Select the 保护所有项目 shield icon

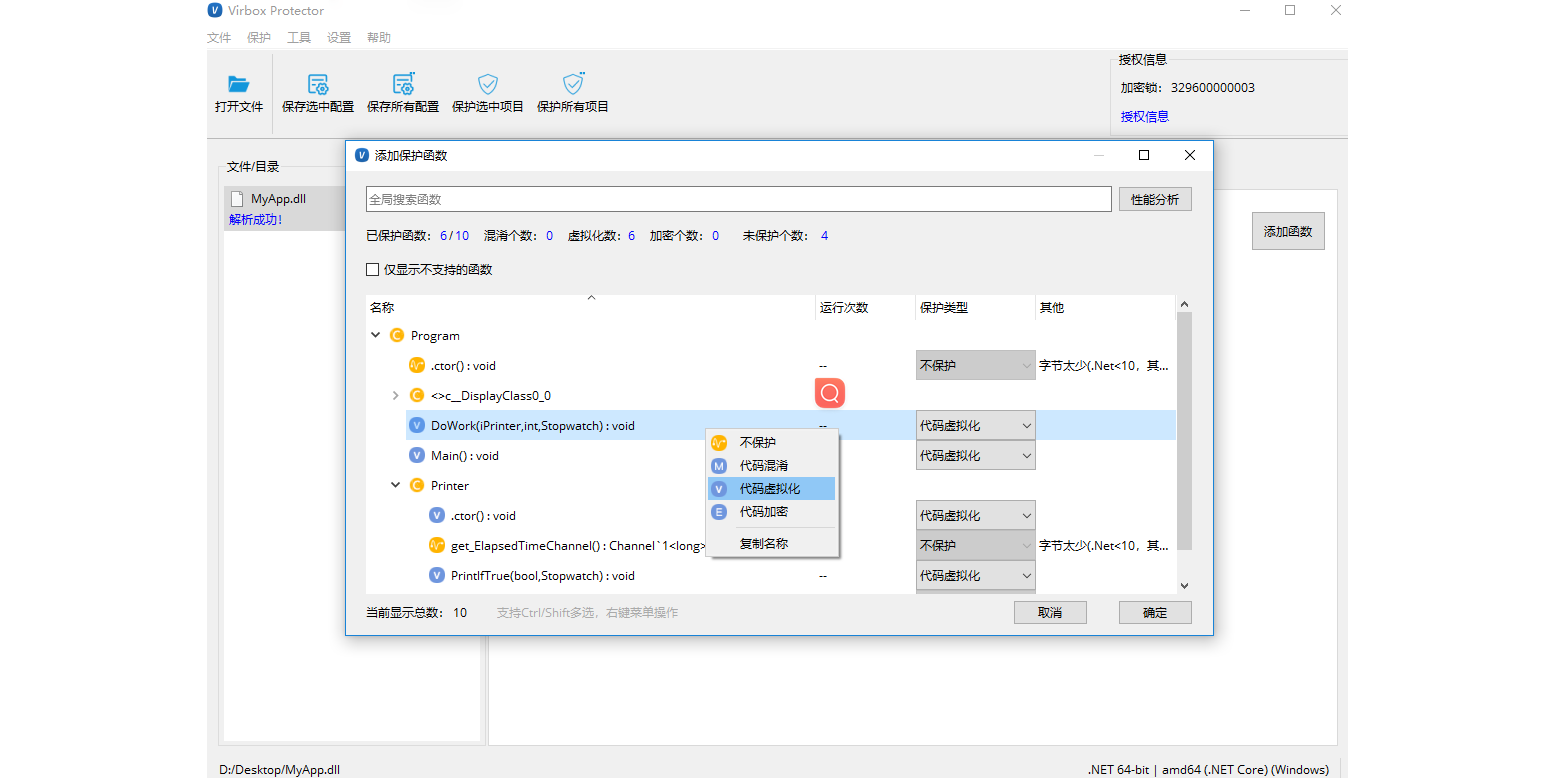(x=572, y=92)
